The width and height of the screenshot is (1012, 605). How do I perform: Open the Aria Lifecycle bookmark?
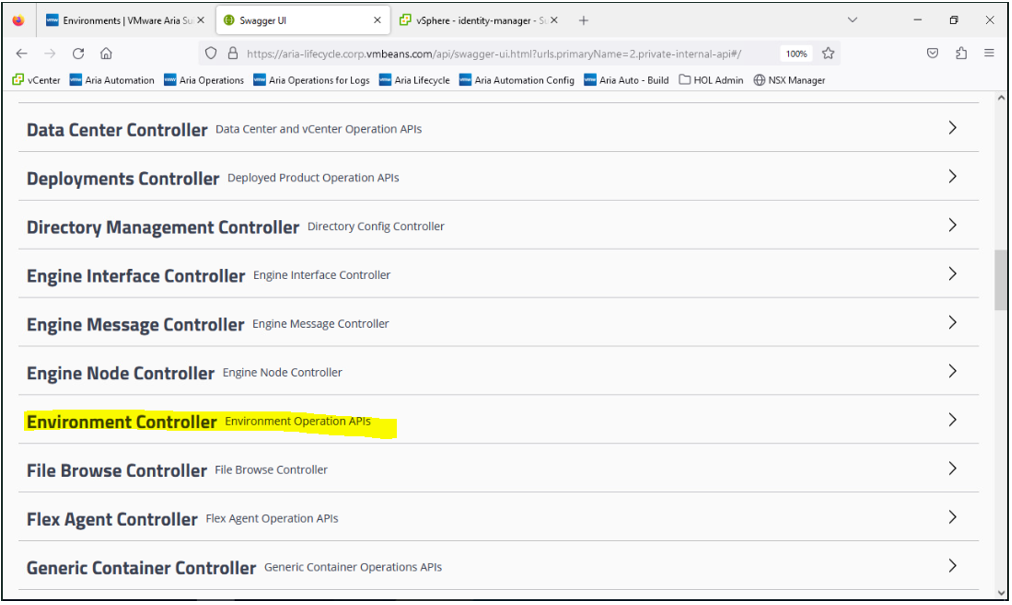[x=414, y=80]
